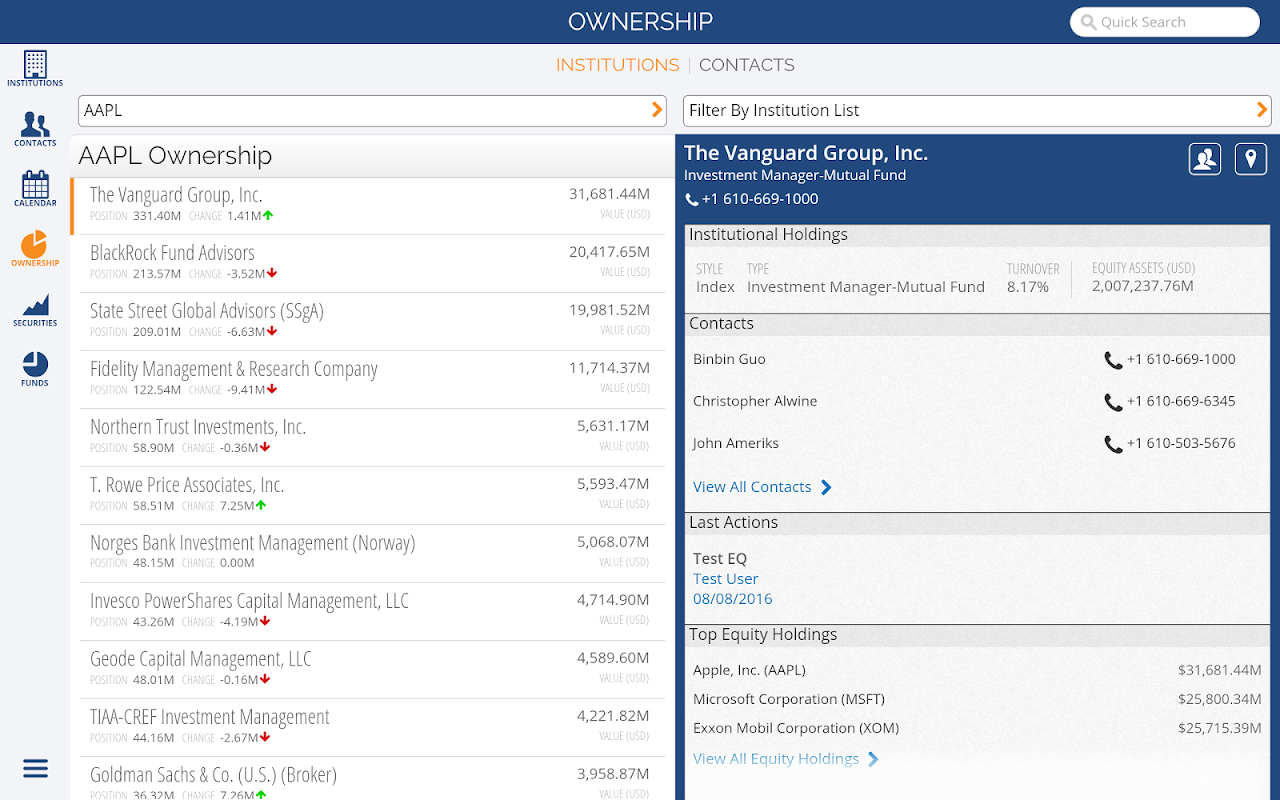Click Microsoft Corporation (MSFT) holding
The image size is (1280, 800).
click(789, 699)
